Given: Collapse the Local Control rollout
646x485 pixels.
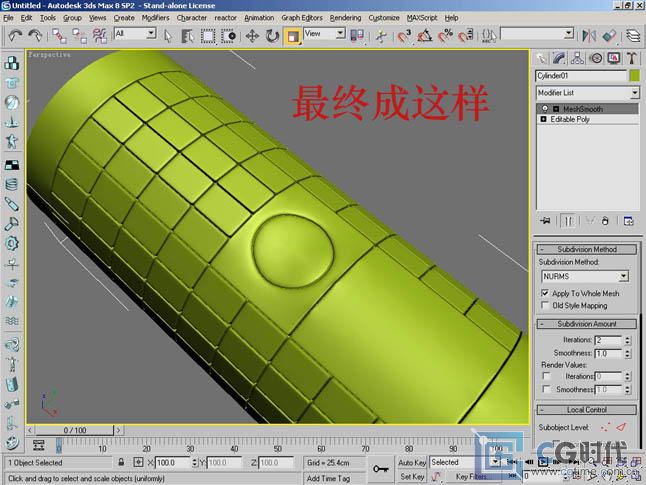Looking at the screenshot, I should (x=587, y=410).
